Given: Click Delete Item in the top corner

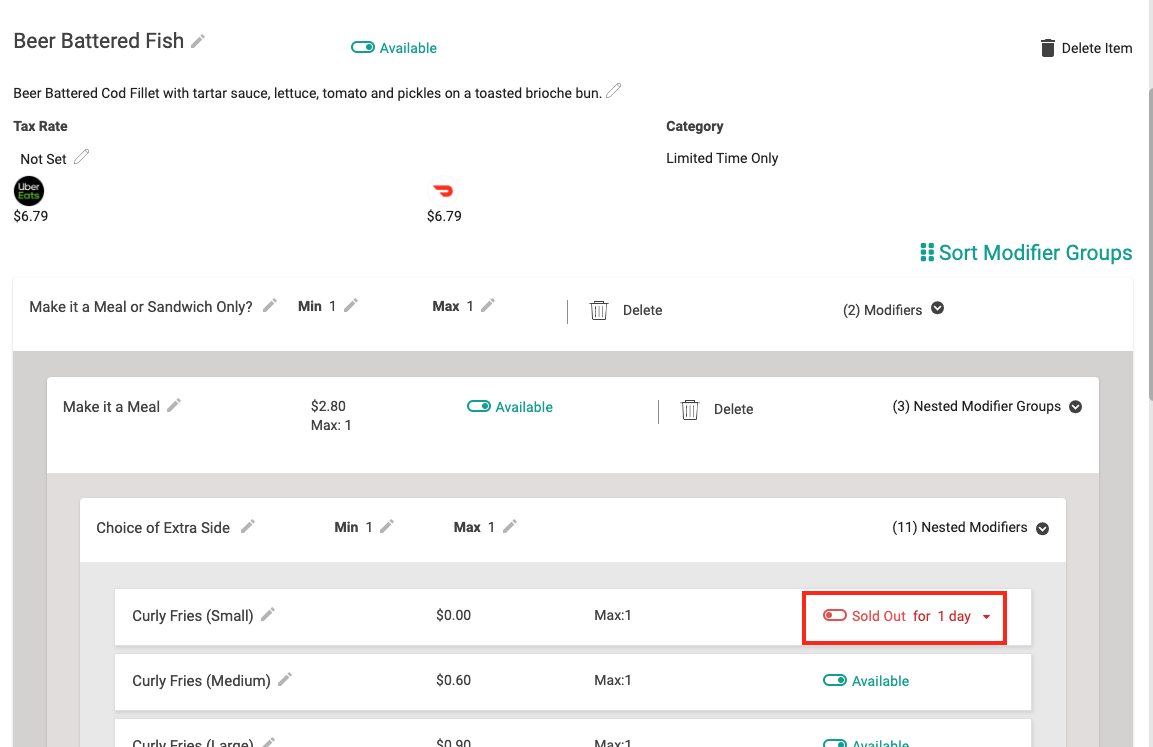Looking at the screenshot, I should [x=1086, y=47].
